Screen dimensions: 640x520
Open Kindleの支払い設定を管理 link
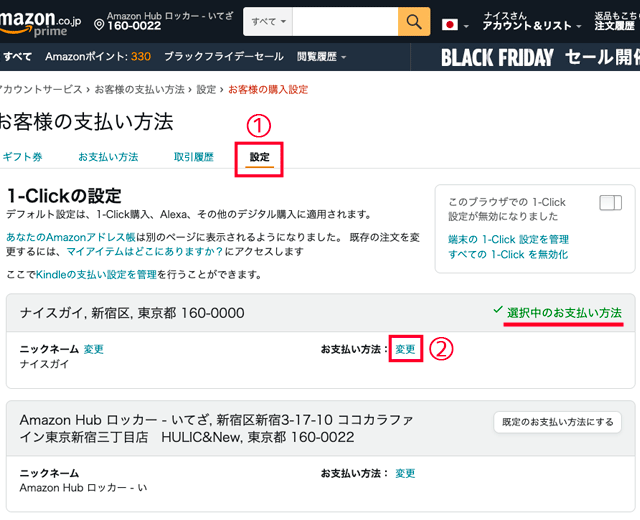coord(96,274)
